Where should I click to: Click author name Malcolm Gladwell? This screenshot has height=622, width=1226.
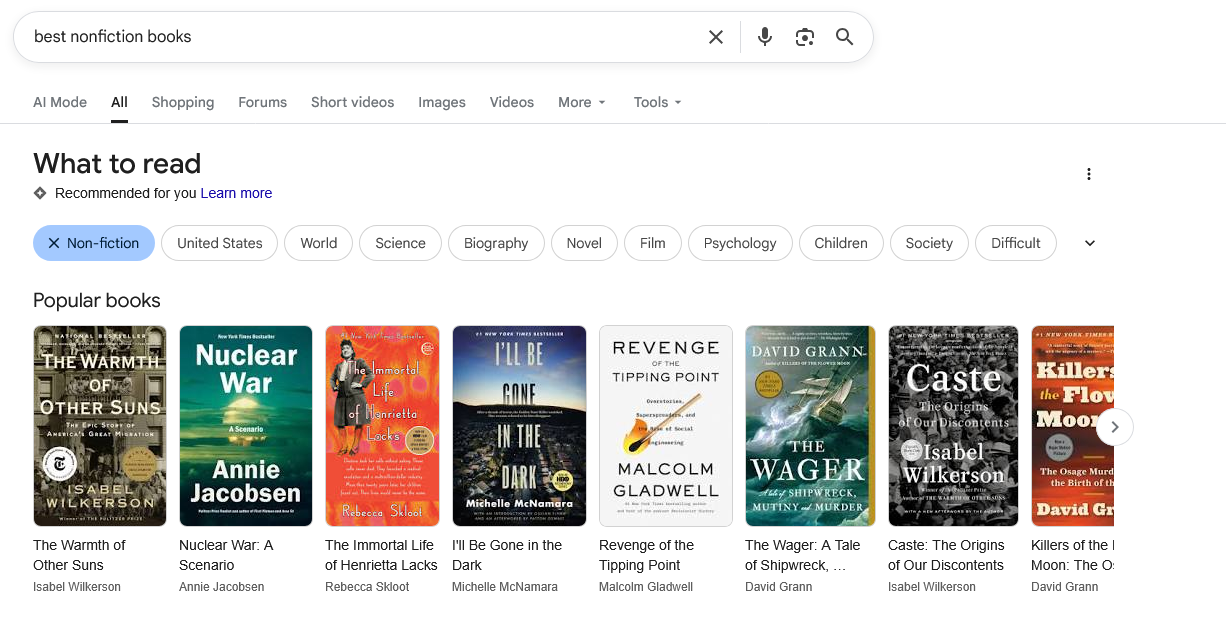pos(646,587)
